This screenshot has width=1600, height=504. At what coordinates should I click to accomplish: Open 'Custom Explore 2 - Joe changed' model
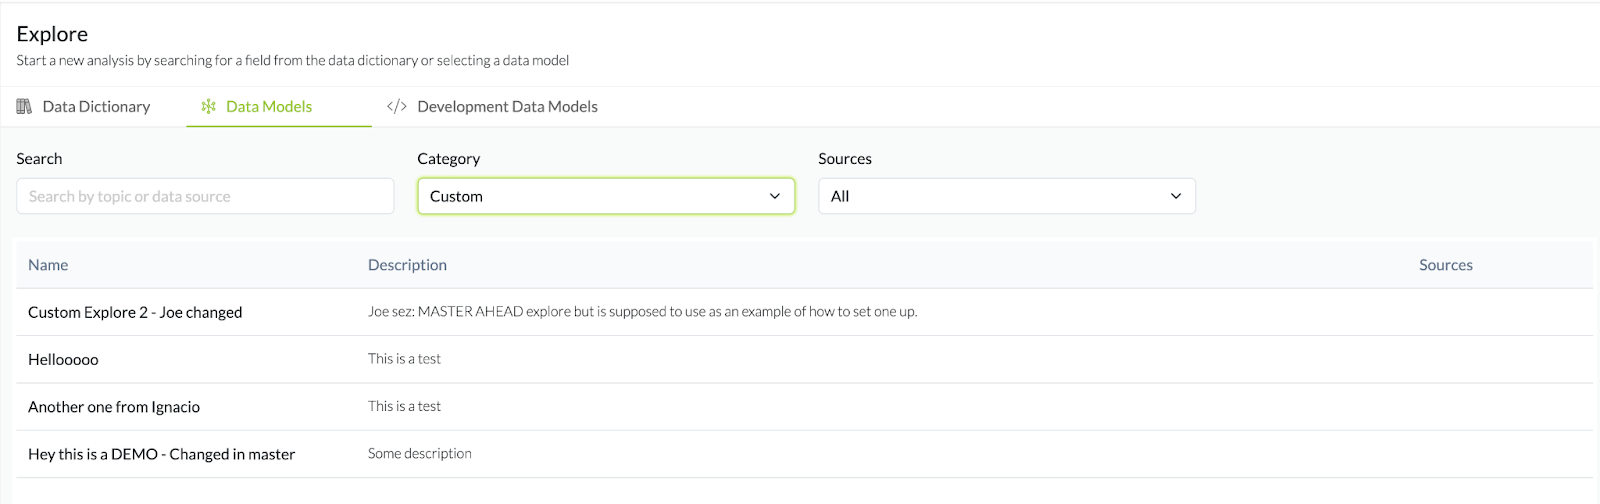(135, 312)
